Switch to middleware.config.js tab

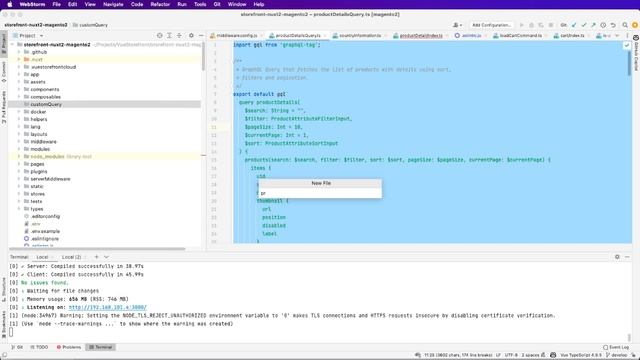pos(236,36)
